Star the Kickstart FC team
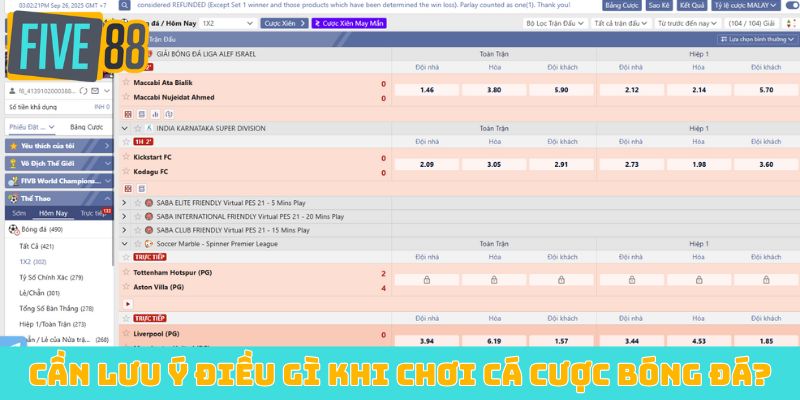The height and width of the screenshot is (400, 800). tap(127, 156)
